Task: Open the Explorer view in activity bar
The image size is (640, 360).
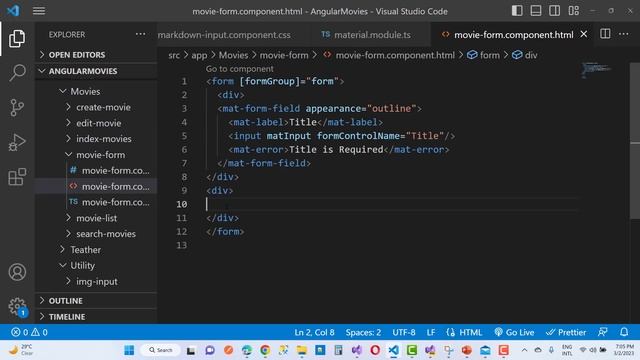Action: click(x=17, y=38)
